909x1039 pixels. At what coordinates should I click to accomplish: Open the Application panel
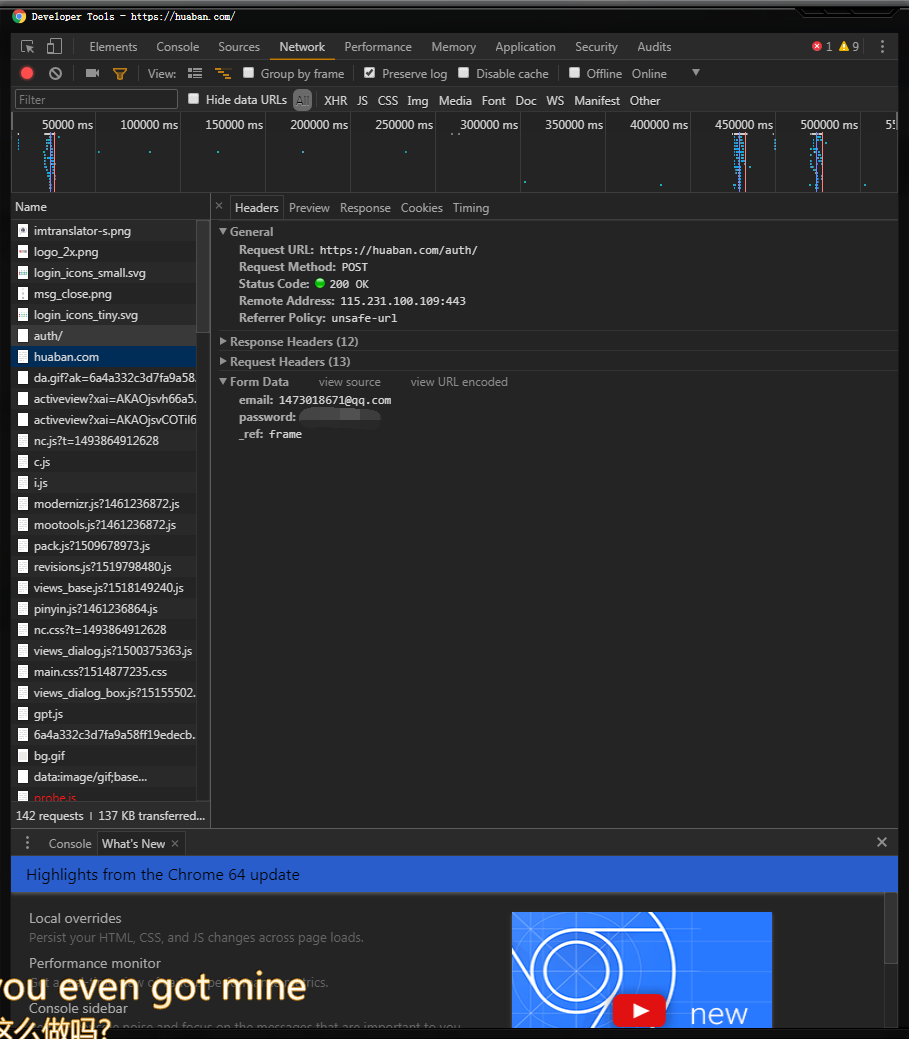click(x=525, y=46)
